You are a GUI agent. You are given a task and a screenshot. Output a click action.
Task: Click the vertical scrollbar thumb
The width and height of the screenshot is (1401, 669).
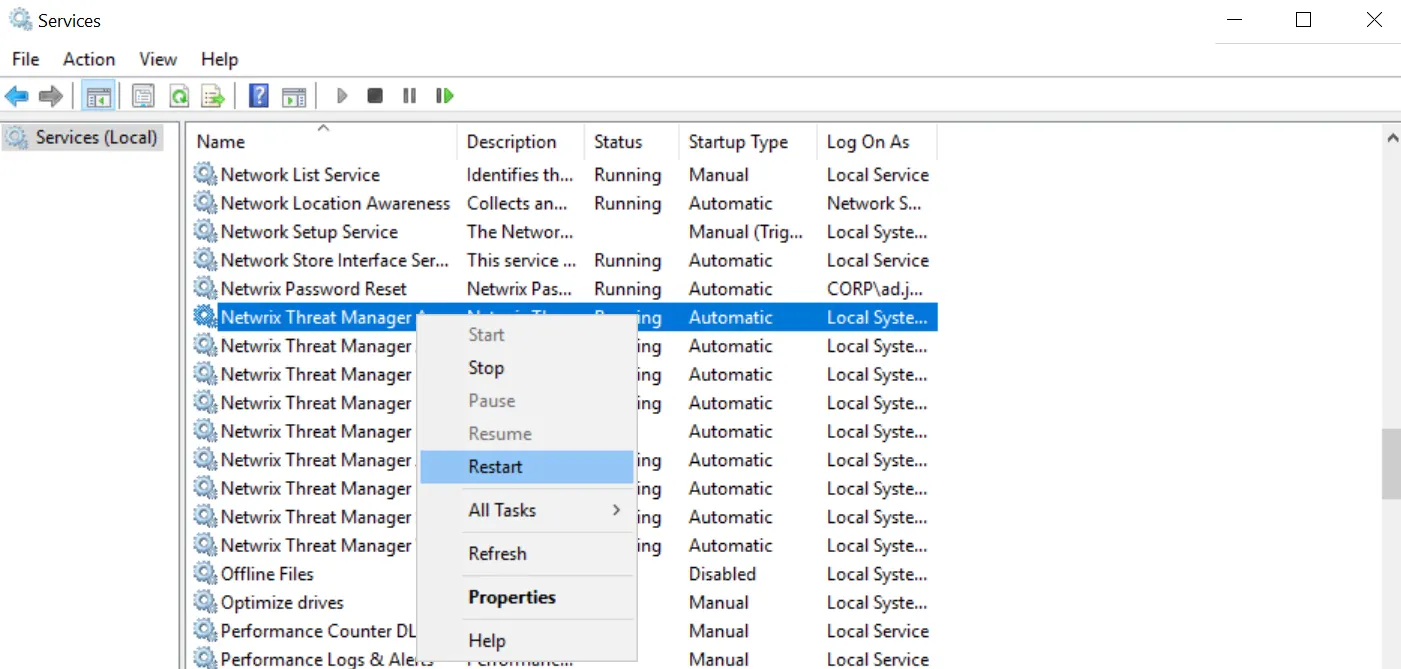1391,464
